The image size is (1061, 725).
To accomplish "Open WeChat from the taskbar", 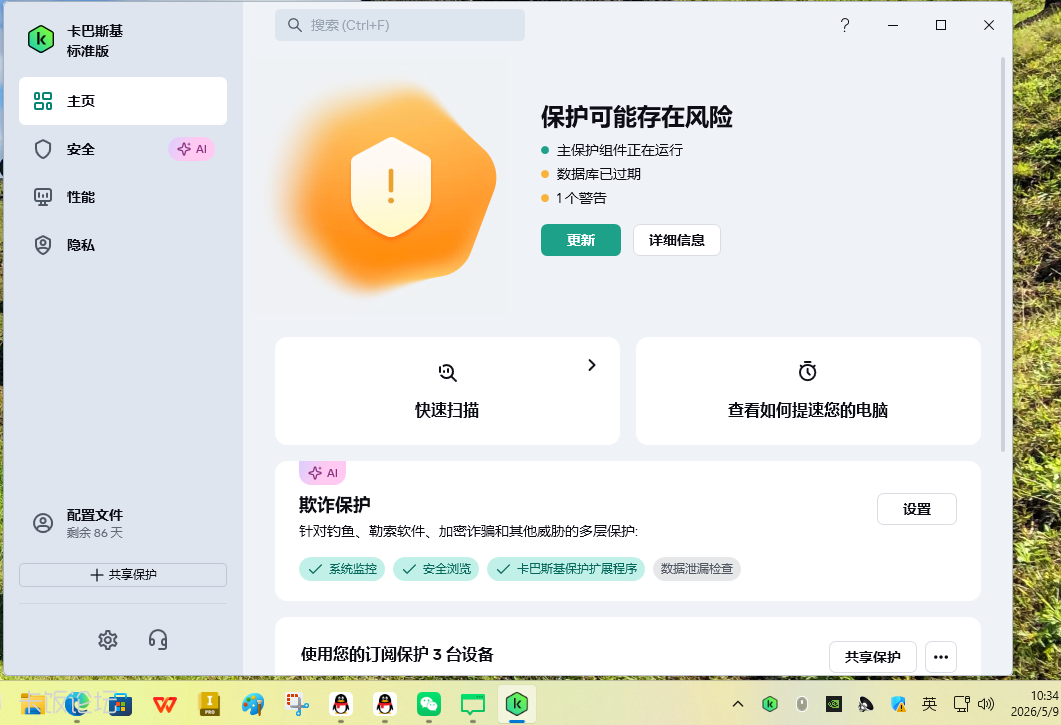I will tap(428, 704).
